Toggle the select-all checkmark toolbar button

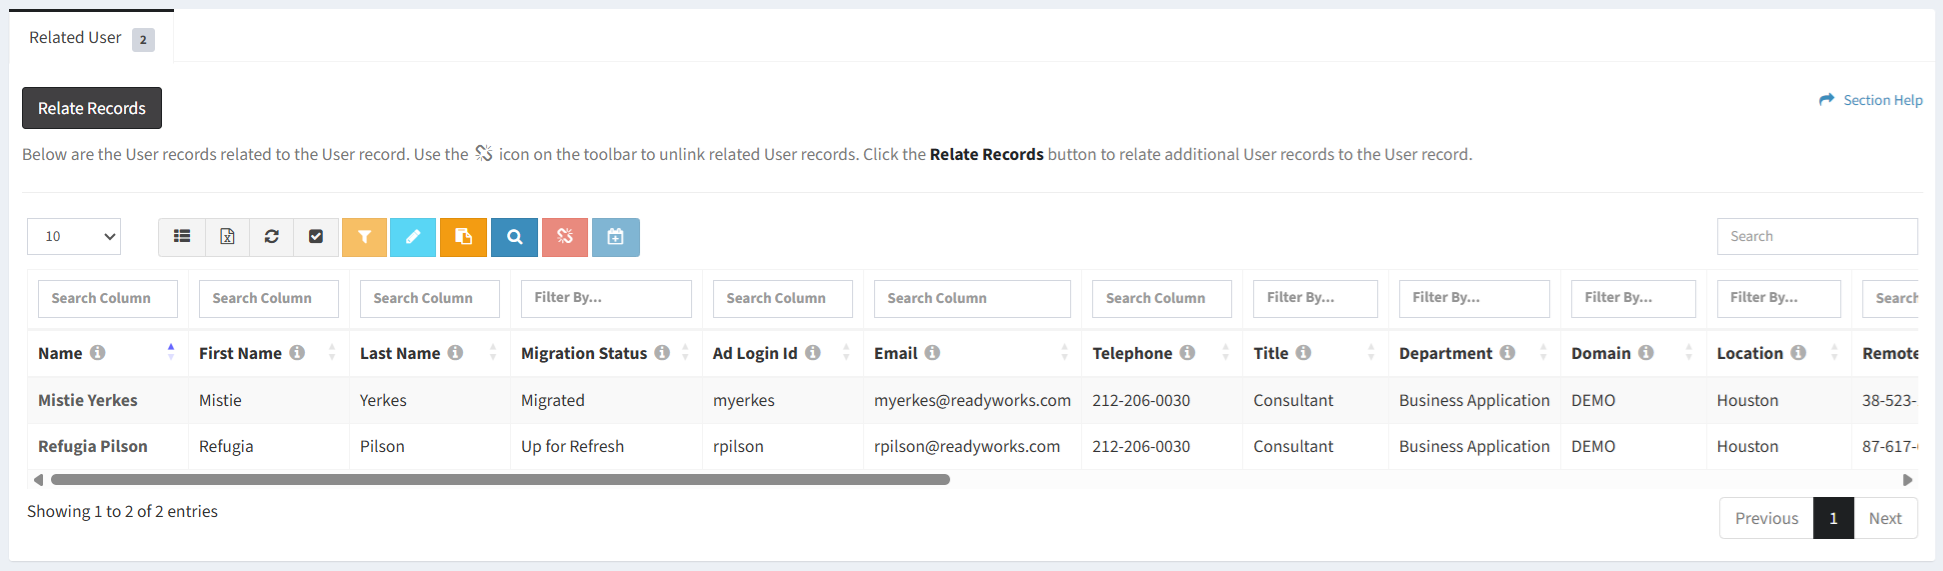316,237
